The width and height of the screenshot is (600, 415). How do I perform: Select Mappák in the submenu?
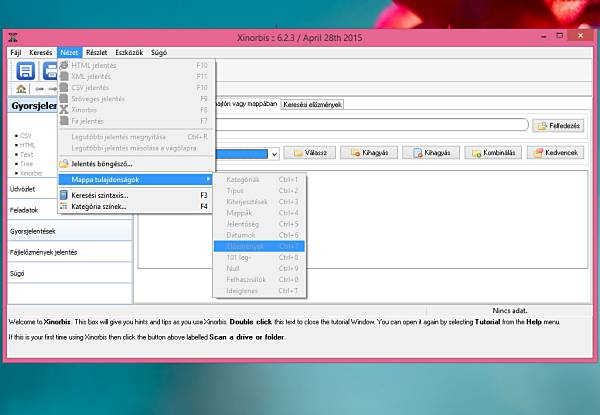tap(259, 213)
